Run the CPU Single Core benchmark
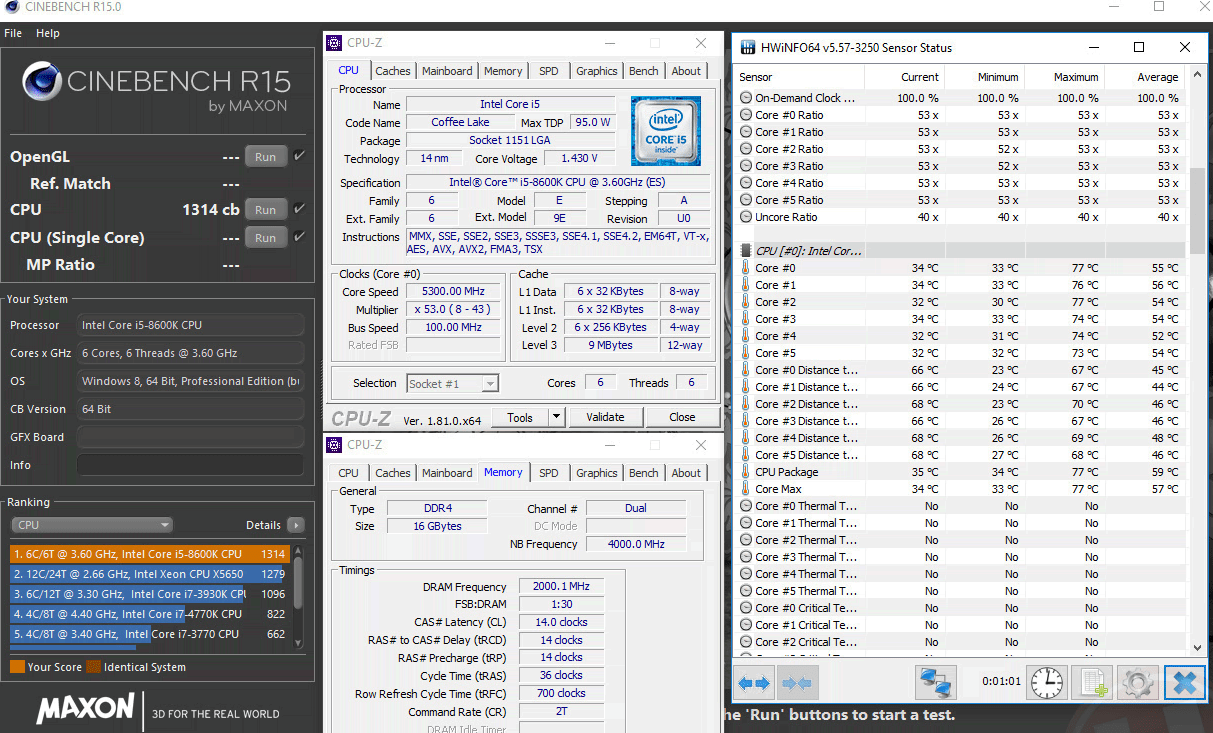 tap(266, 238)
